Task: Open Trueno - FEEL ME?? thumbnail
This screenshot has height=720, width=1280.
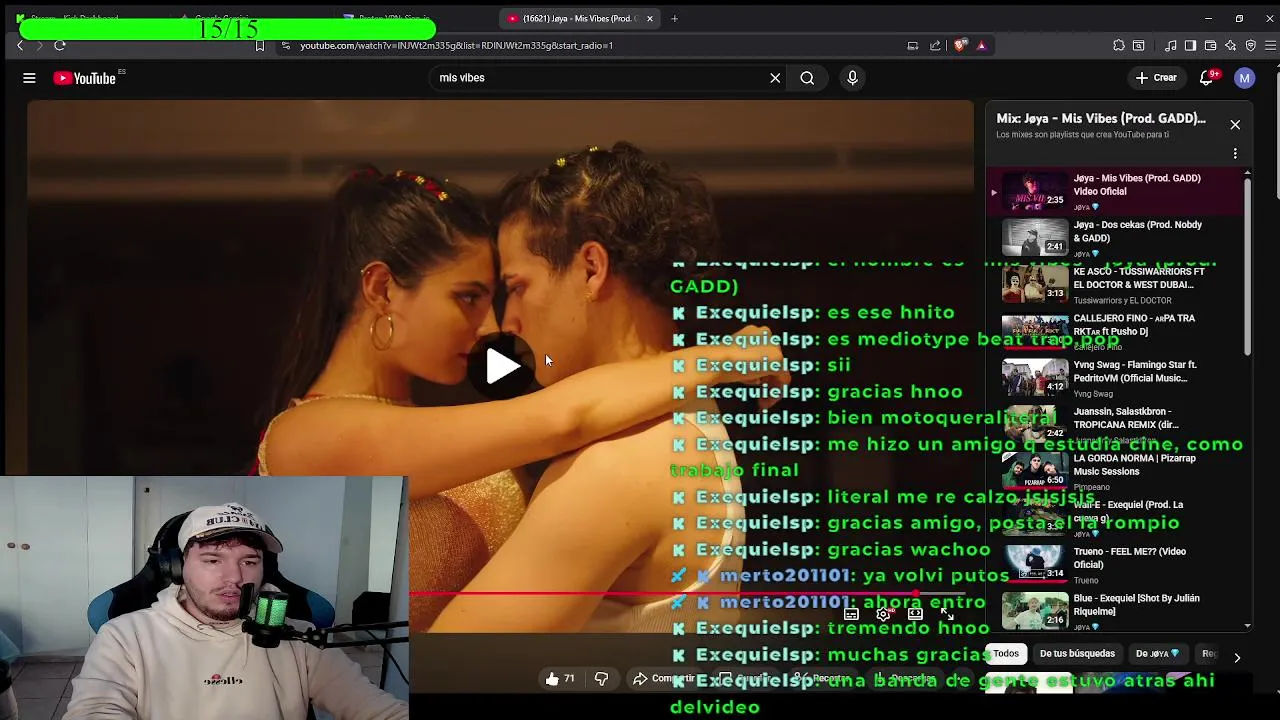Action: (x=1035, y=563)
